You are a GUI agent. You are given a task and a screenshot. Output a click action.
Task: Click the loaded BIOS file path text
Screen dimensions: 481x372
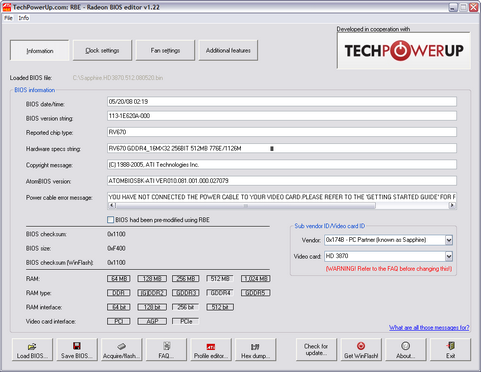click(118, 78)
